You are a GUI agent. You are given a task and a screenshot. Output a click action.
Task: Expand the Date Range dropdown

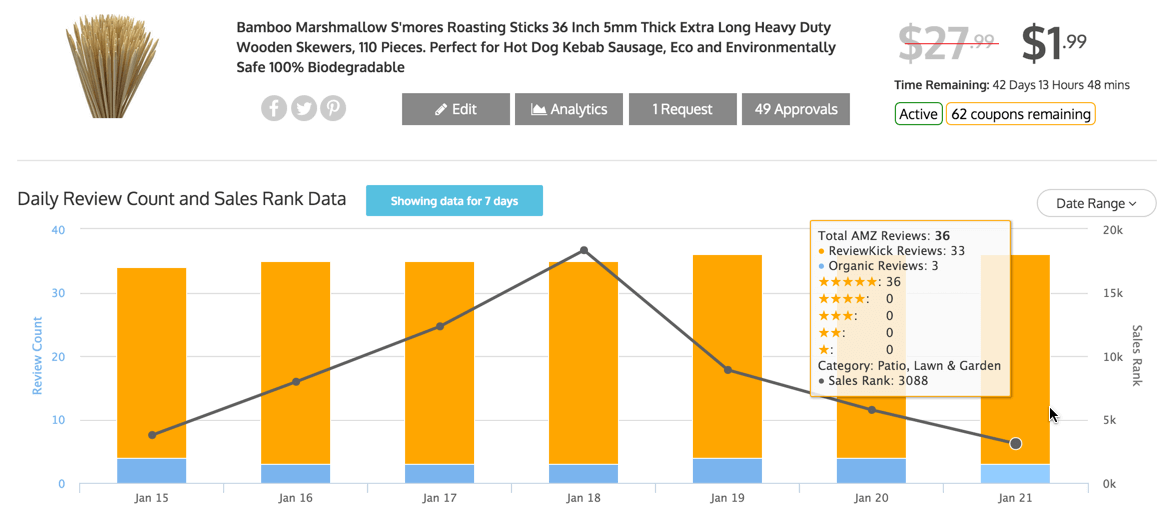click(x=1096, y=203)
